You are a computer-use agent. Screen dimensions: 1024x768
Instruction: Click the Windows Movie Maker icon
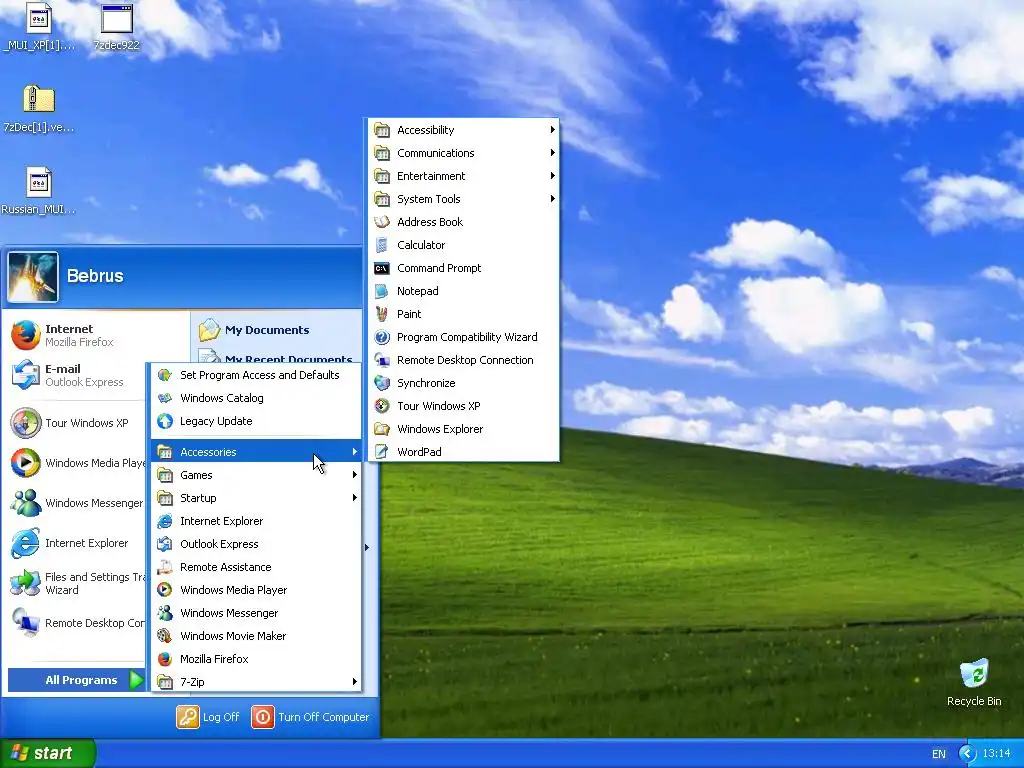point(165,636)
